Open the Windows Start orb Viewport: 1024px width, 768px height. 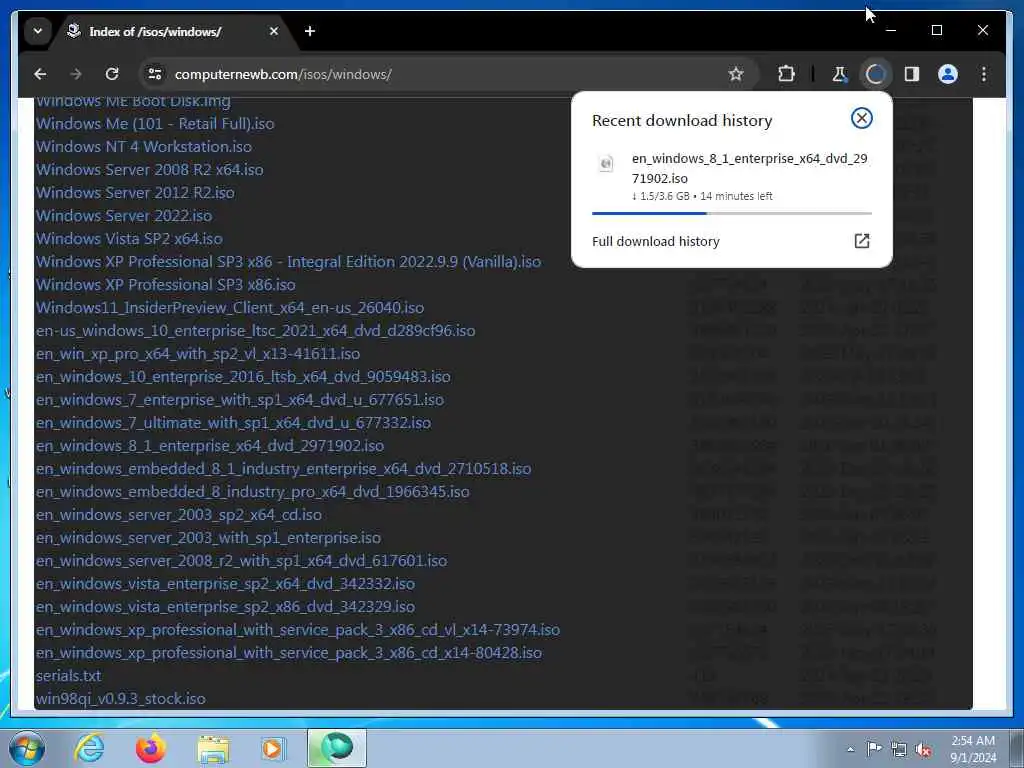click(27, 748)
